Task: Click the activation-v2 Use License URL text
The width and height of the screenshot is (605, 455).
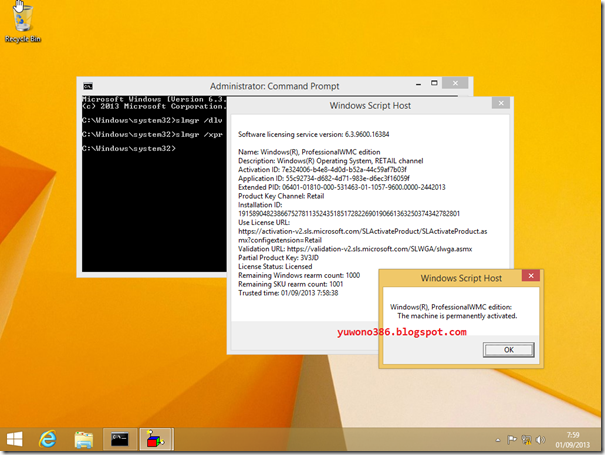Action: tap(363, 236)
